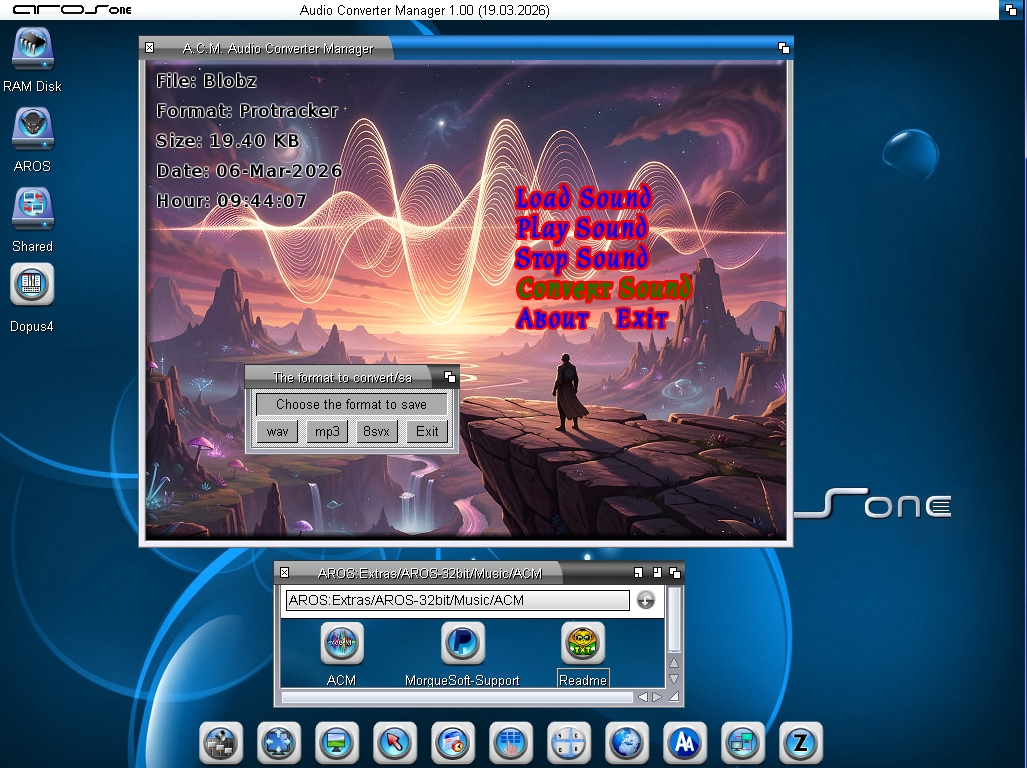Click the Z icon in the dock
Screen dimensions: 1027x768
point(800,743)
